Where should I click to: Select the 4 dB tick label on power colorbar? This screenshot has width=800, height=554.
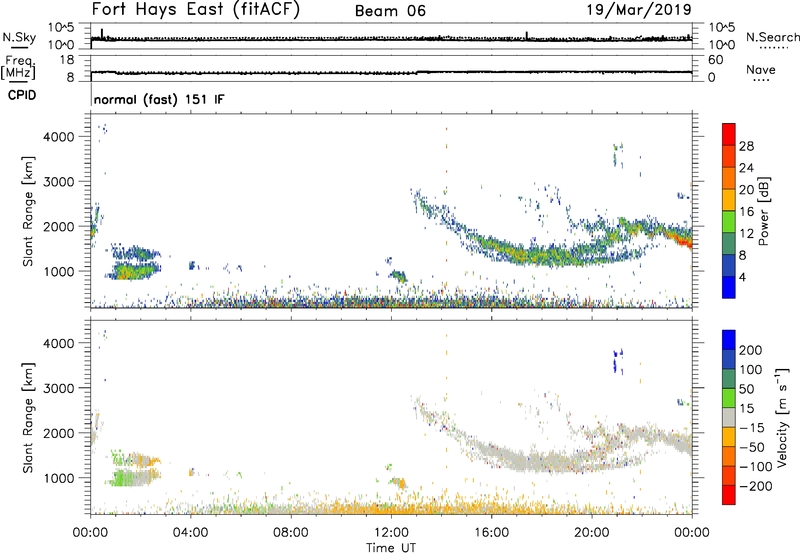(742, 277)
